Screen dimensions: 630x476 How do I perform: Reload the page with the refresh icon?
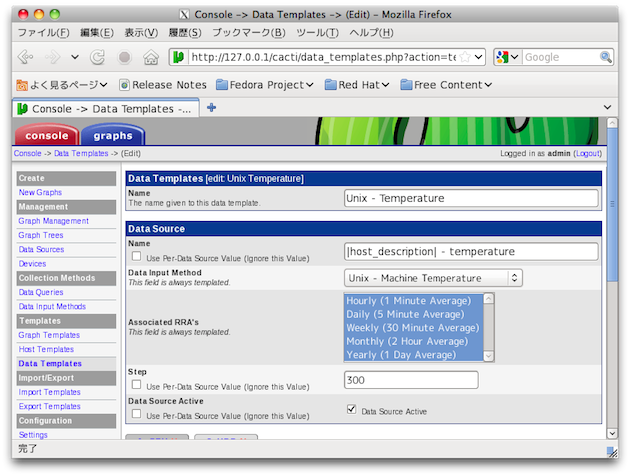(x=99, y=57)
